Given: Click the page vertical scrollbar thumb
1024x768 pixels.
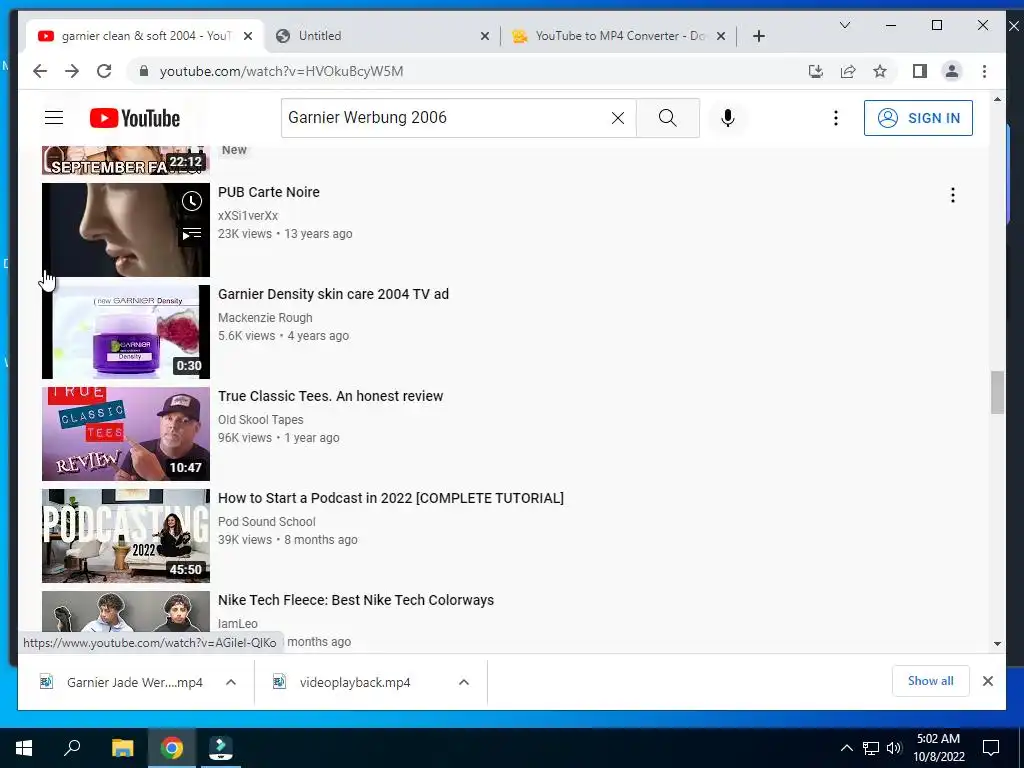Looking at the screenshot, I should tap(997, 392).
